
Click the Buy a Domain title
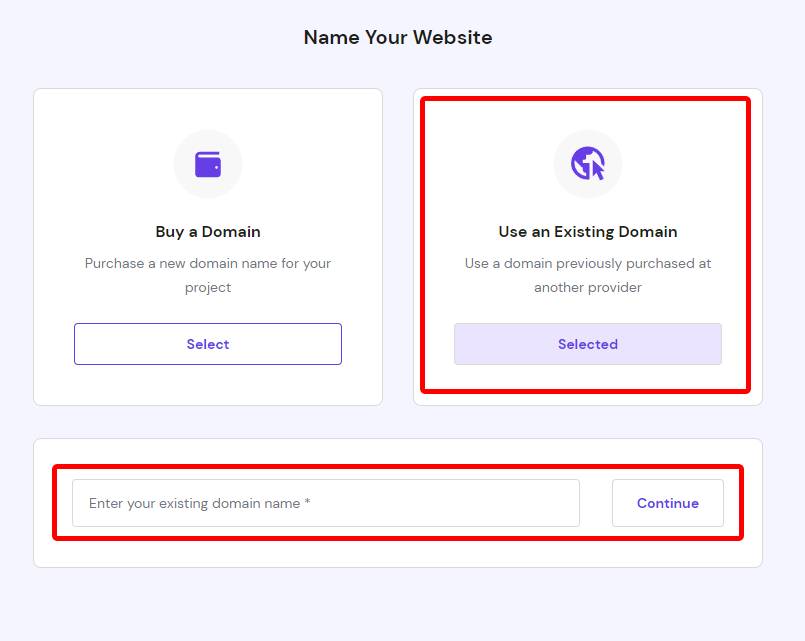coord(208,232)
